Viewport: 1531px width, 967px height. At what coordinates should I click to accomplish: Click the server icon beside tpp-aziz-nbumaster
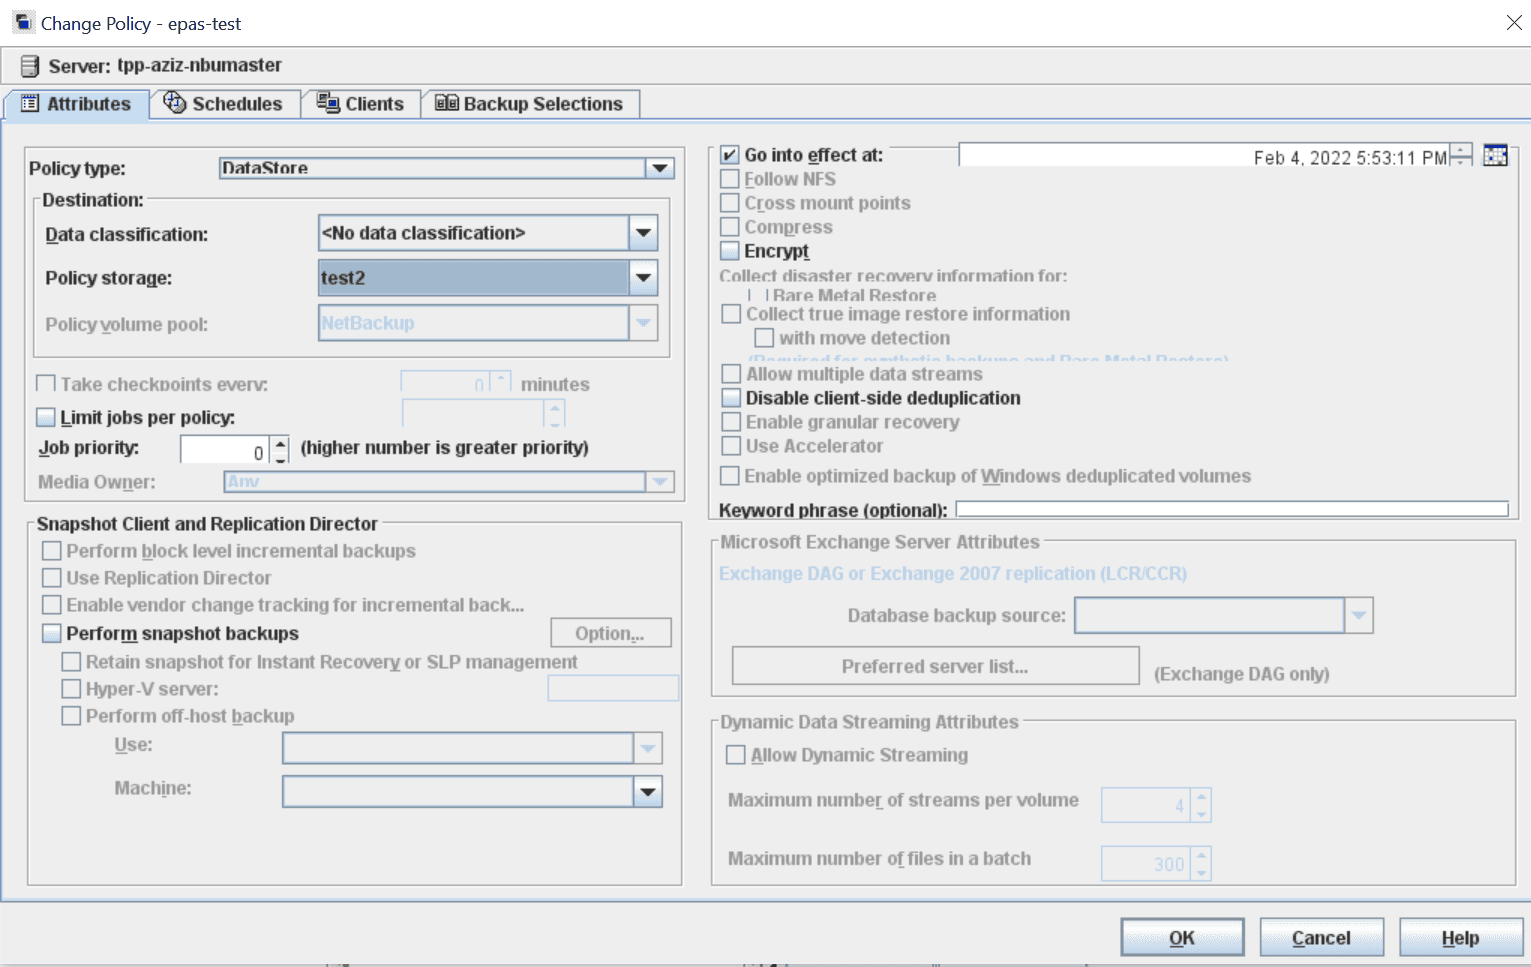[27, 64]
